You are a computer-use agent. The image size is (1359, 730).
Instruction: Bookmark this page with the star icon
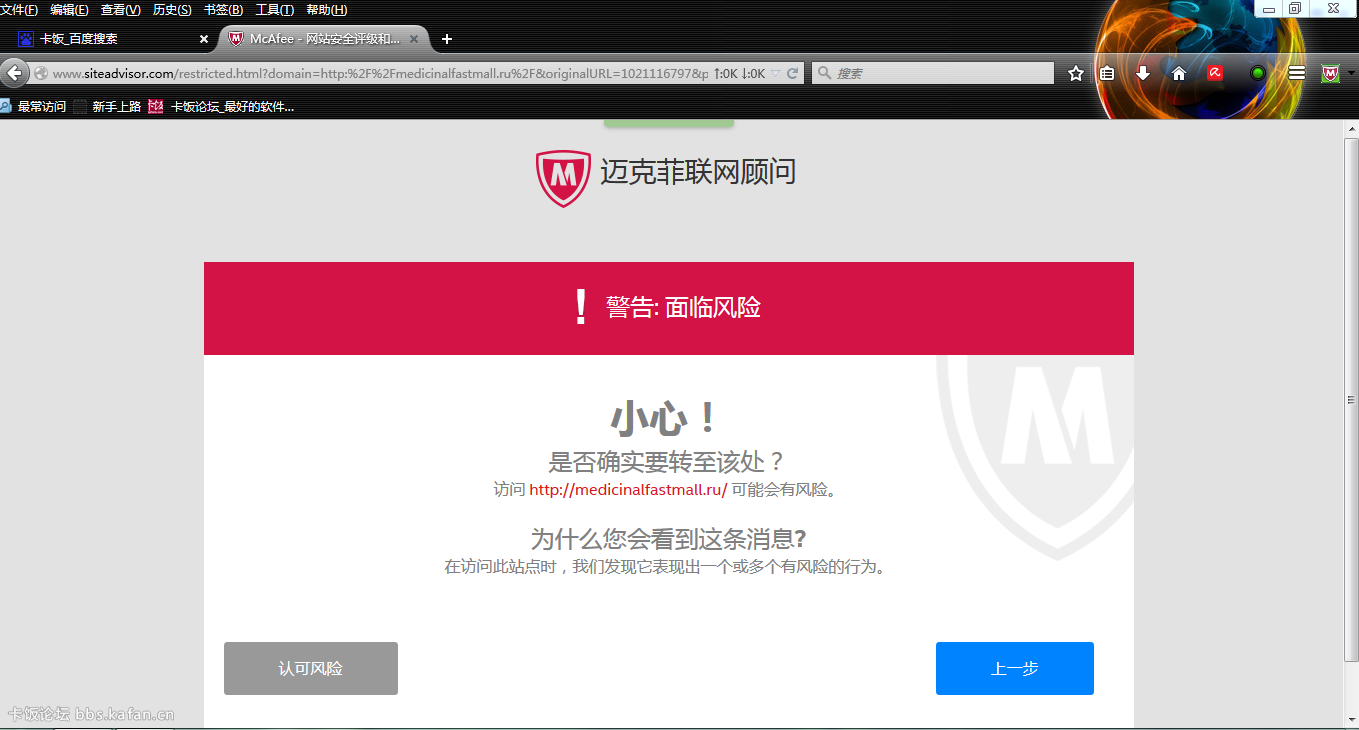(1076, 73)
